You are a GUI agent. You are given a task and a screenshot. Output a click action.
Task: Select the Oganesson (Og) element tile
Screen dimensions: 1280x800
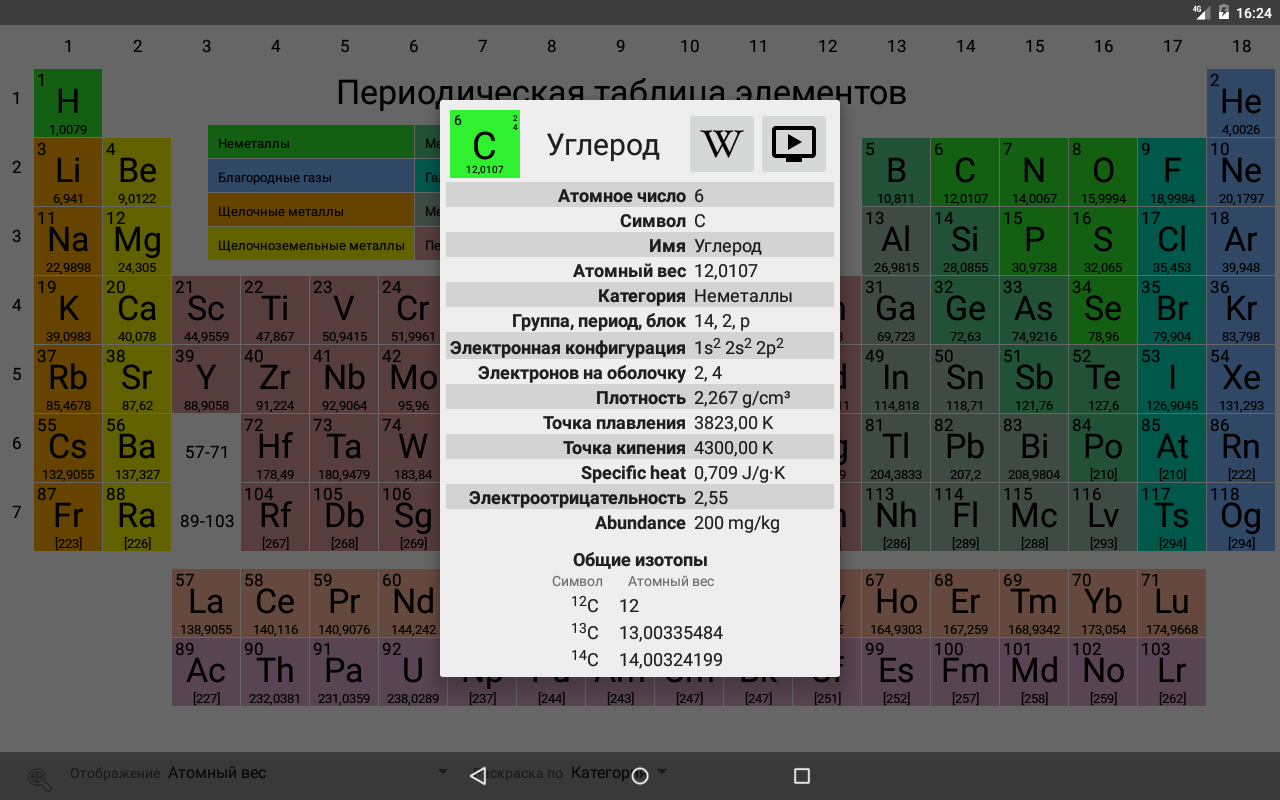(x=1241, y=517)
